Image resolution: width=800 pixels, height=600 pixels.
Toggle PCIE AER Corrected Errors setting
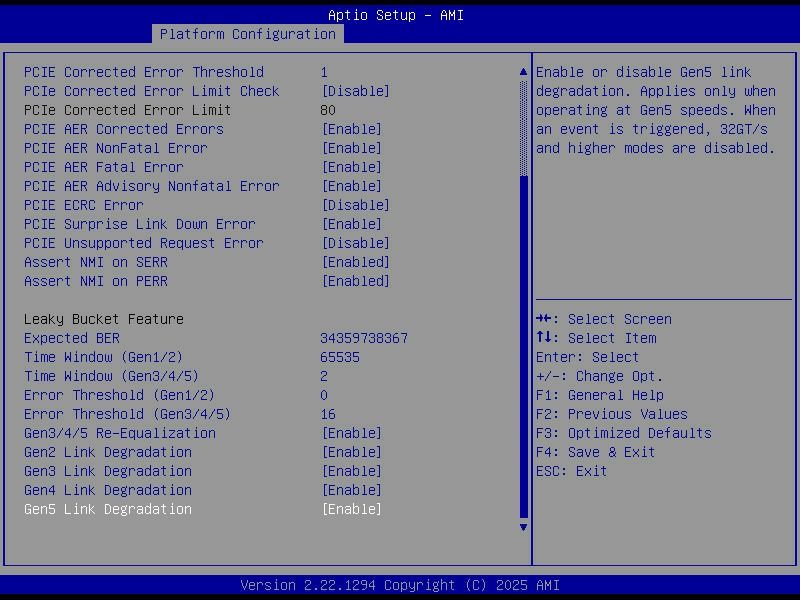(x=352, y=129)
